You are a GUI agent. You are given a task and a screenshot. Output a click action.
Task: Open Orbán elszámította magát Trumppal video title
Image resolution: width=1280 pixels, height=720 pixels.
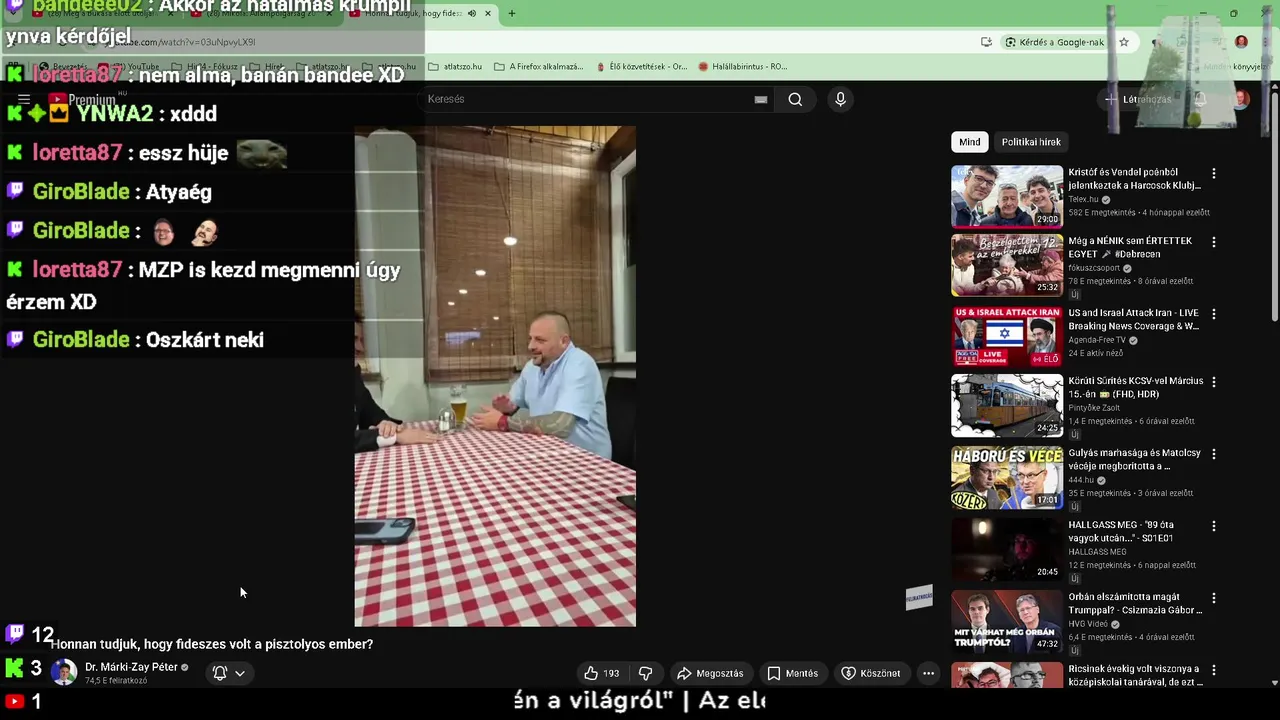1134,603
